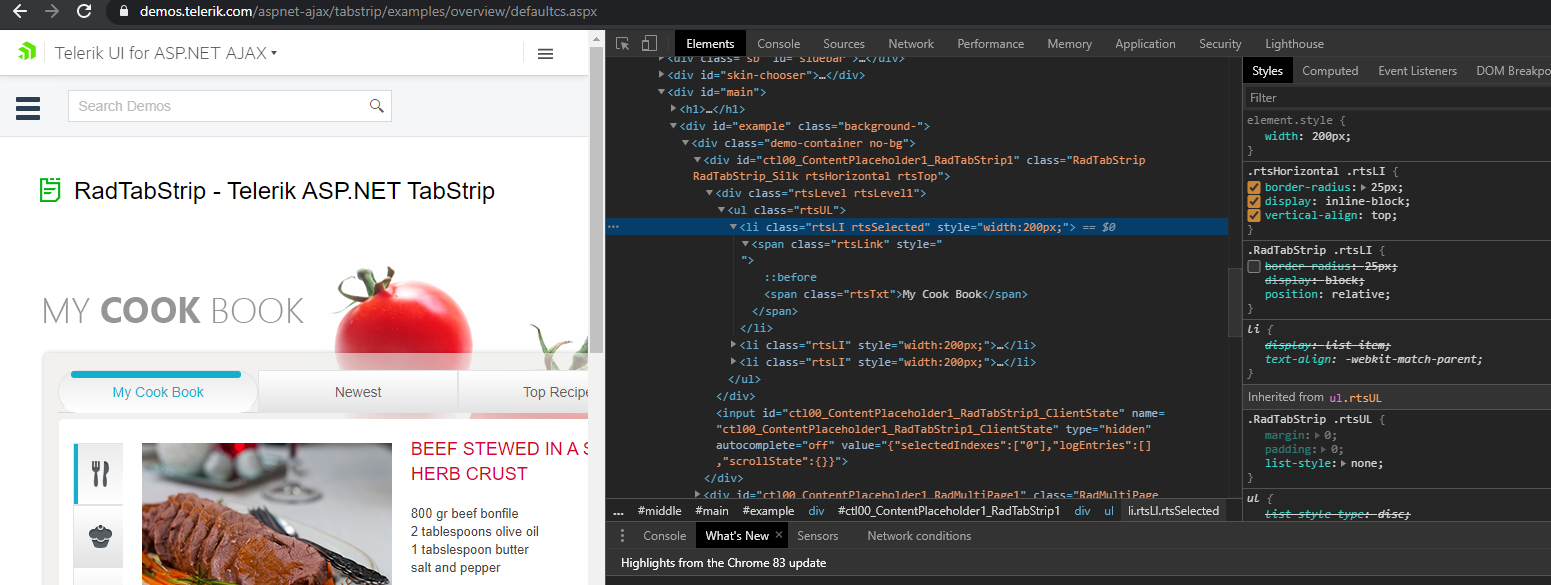The height and width of the screenshot is (585, 1551).
Task: Click the BEEF STEWED IN A recipe heading
Action: (x=499, y=461)
